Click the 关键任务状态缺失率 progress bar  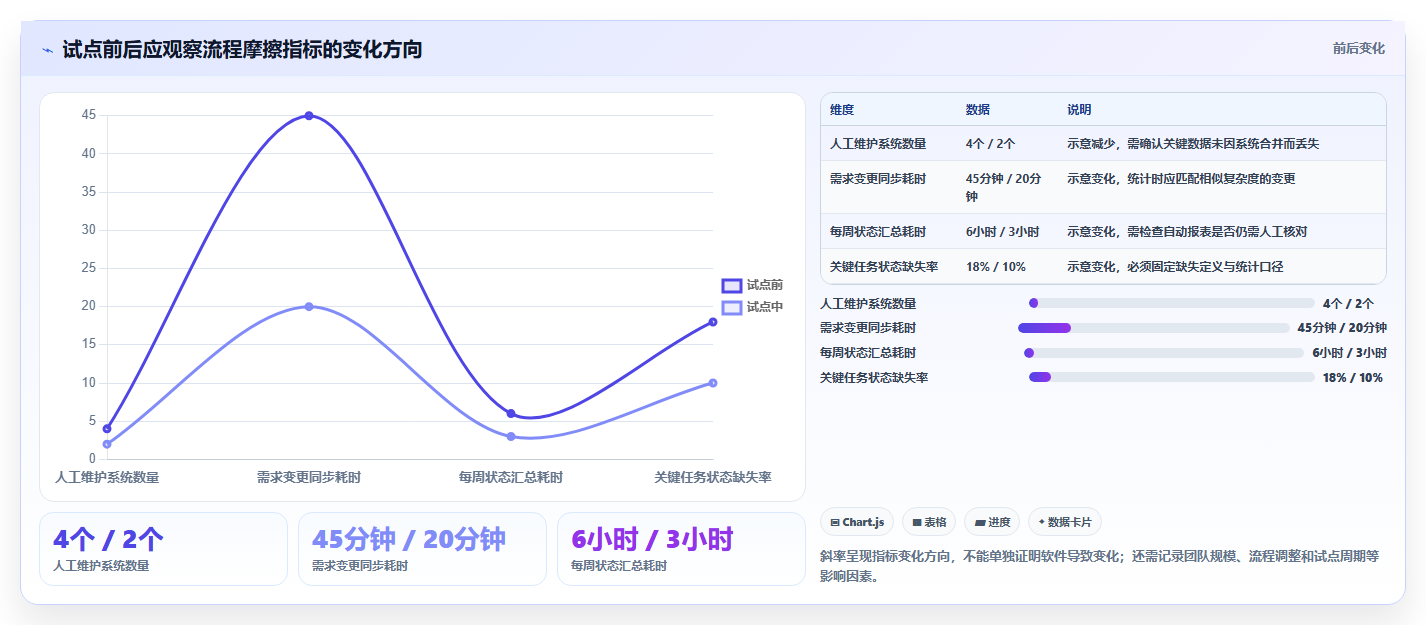[x=1171, y=377]
